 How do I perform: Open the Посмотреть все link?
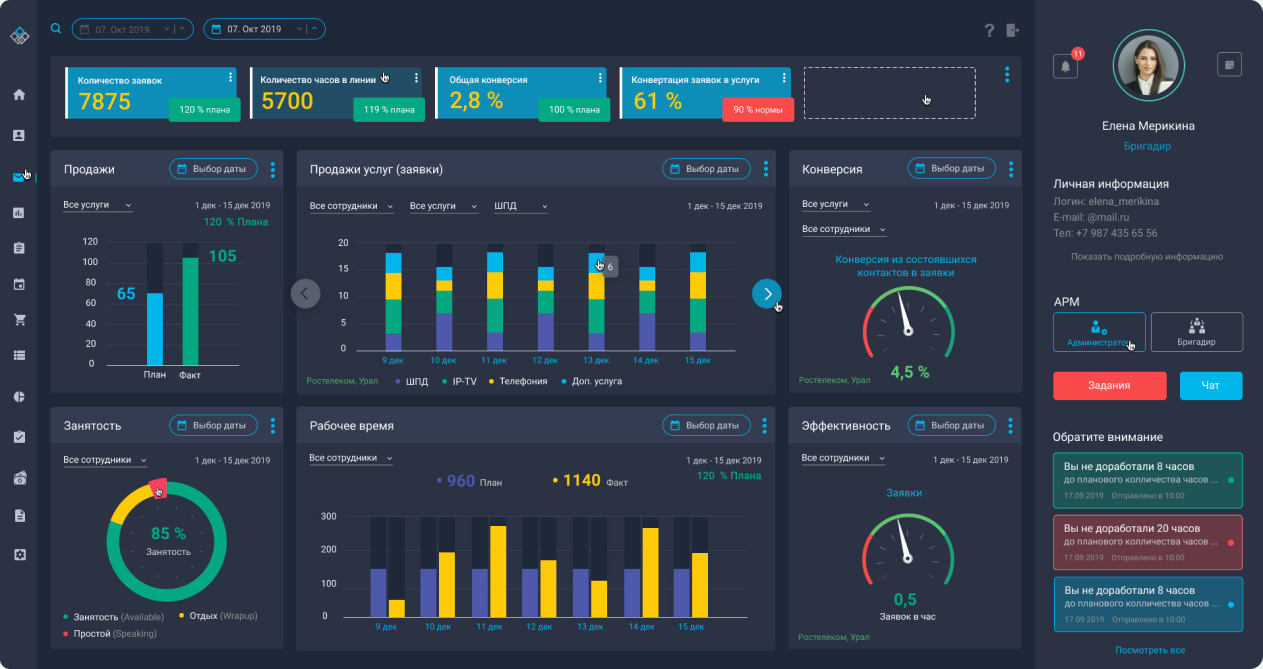(1150, 650)
